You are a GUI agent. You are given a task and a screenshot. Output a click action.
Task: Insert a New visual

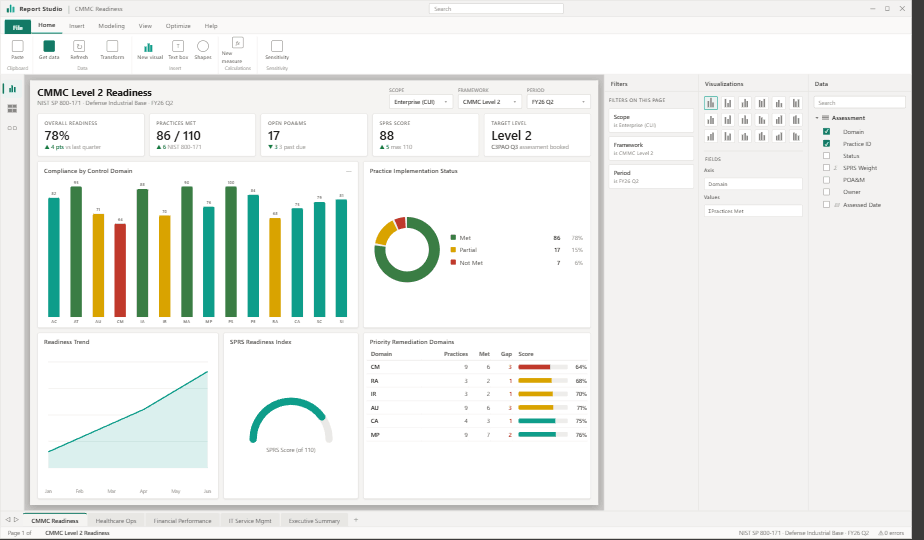click(148, 46)
